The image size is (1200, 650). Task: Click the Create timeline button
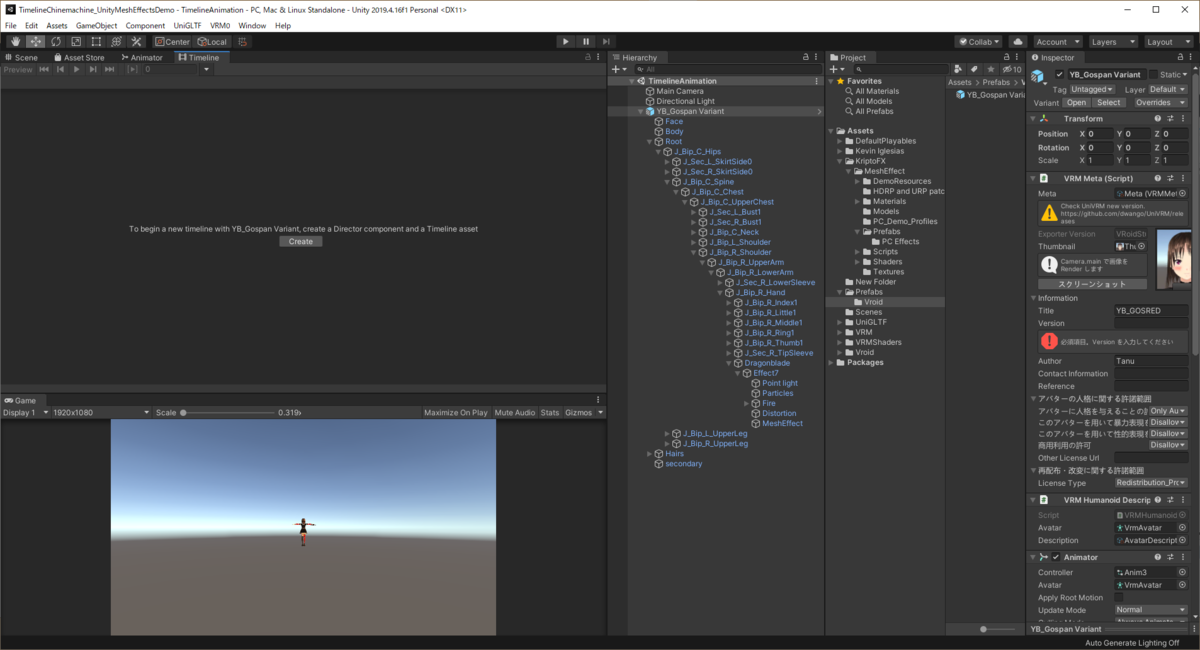click(x=301, y=241)
